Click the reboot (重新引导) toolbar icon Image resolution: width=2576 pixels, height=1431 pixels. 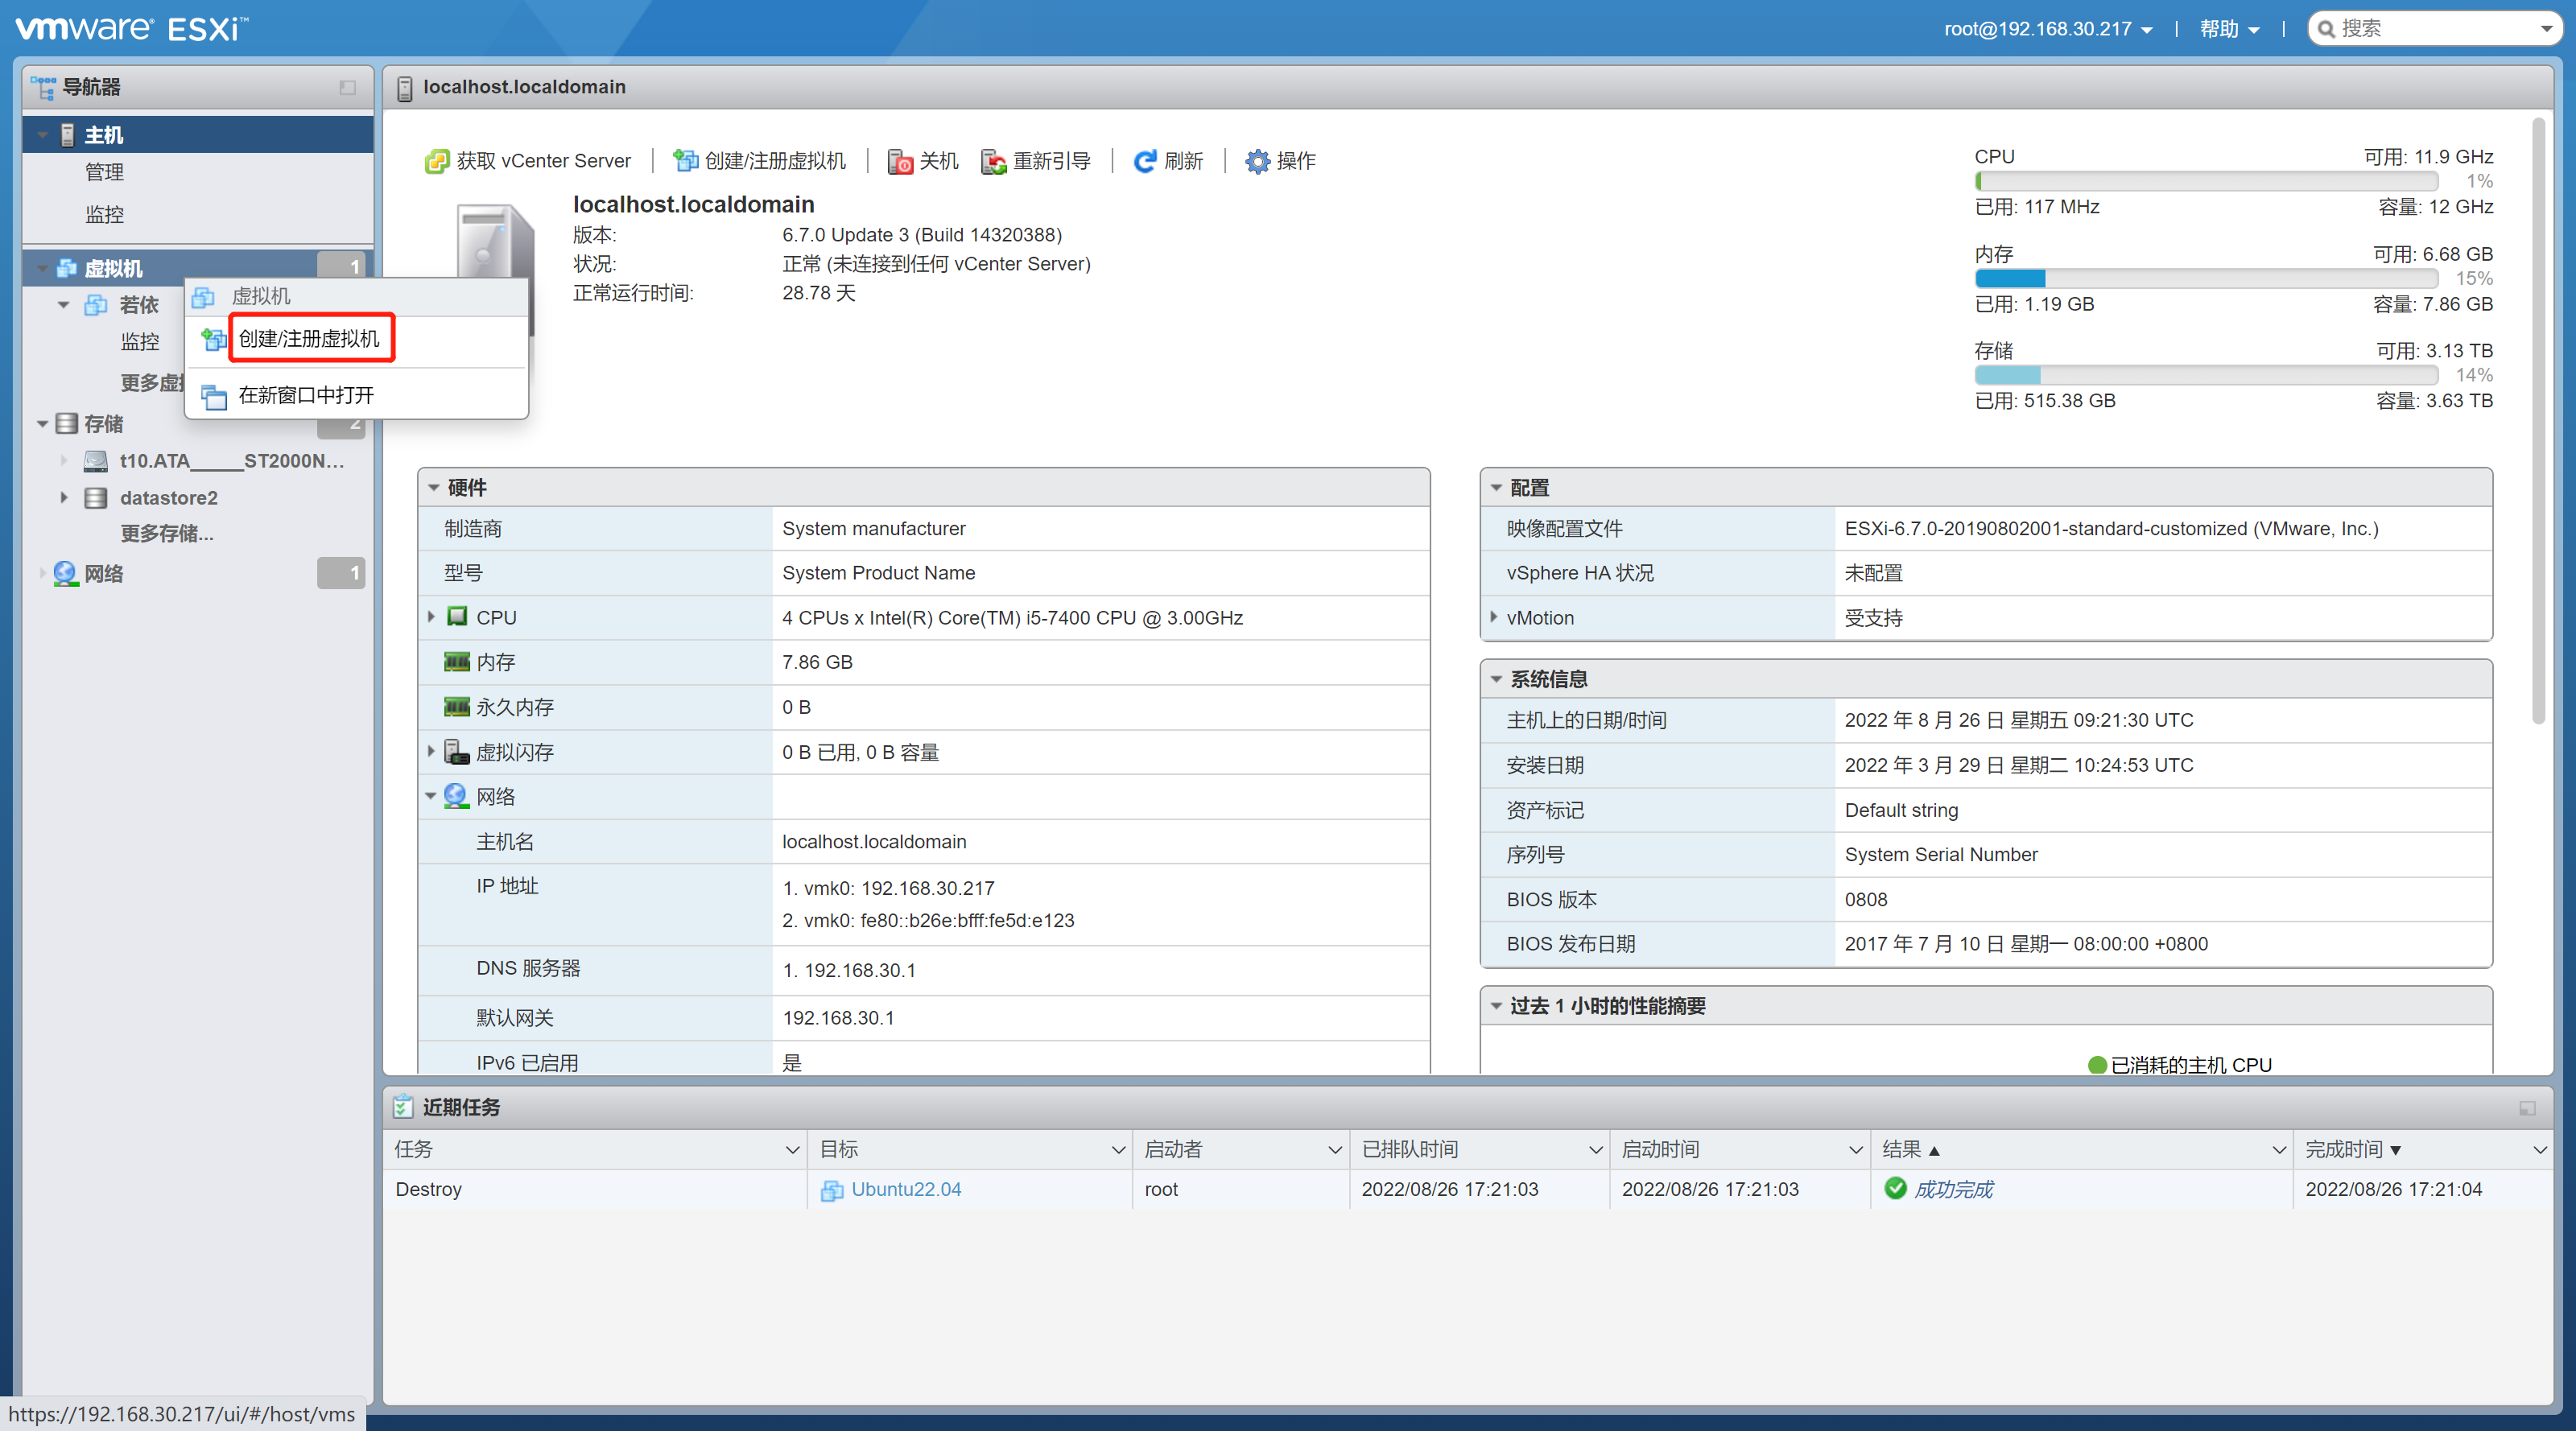pyautogui.click(x=993, y=161)
